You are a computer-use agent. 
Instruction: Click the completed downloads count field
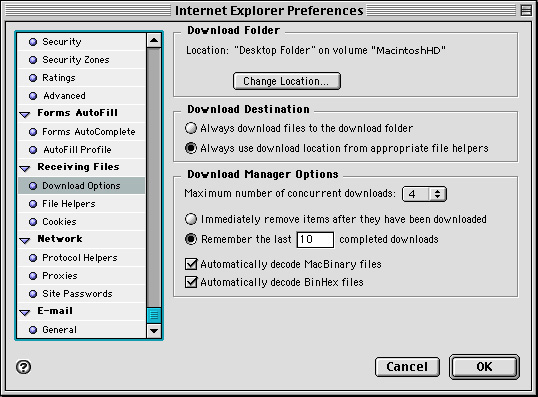pos(315,239)
